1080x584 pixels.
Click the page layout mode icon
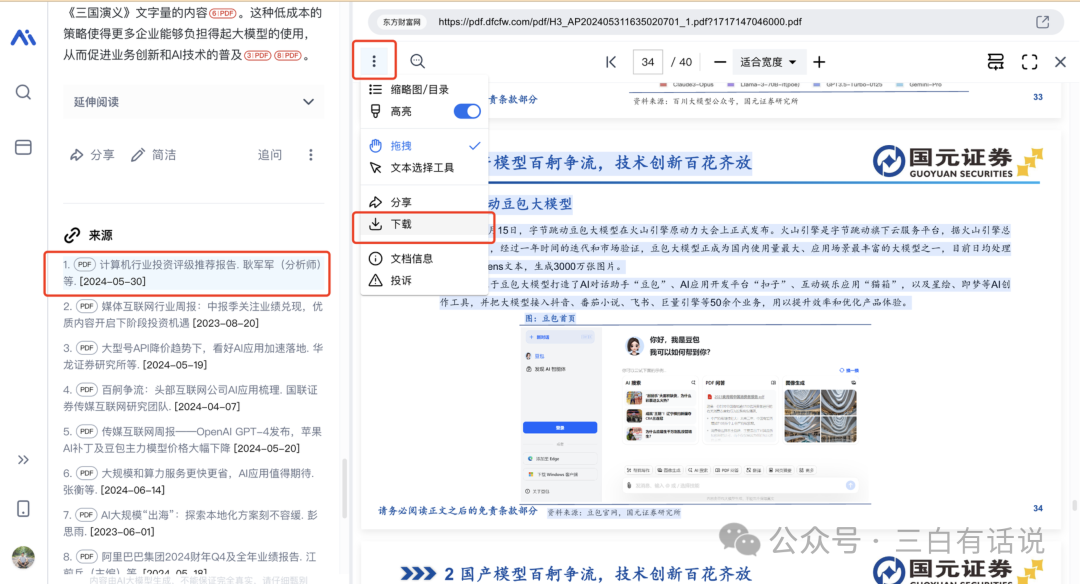995,62
